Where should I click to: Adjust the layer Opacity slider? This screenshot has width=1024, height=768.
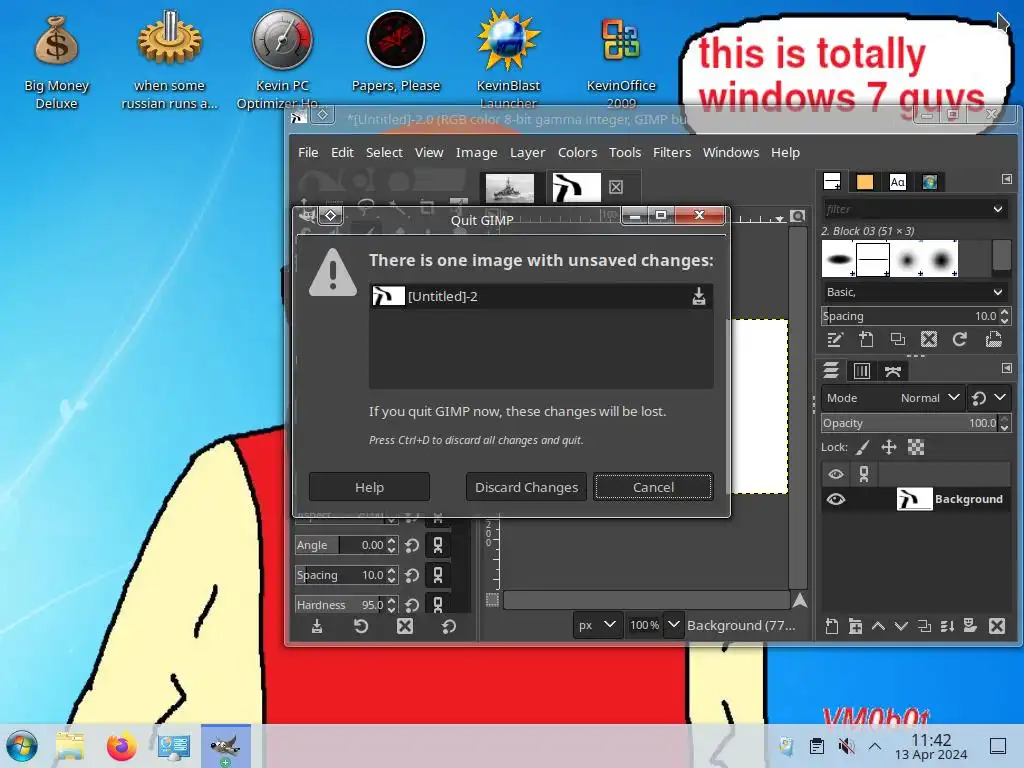pyautogui.click(x=909, y=423)
